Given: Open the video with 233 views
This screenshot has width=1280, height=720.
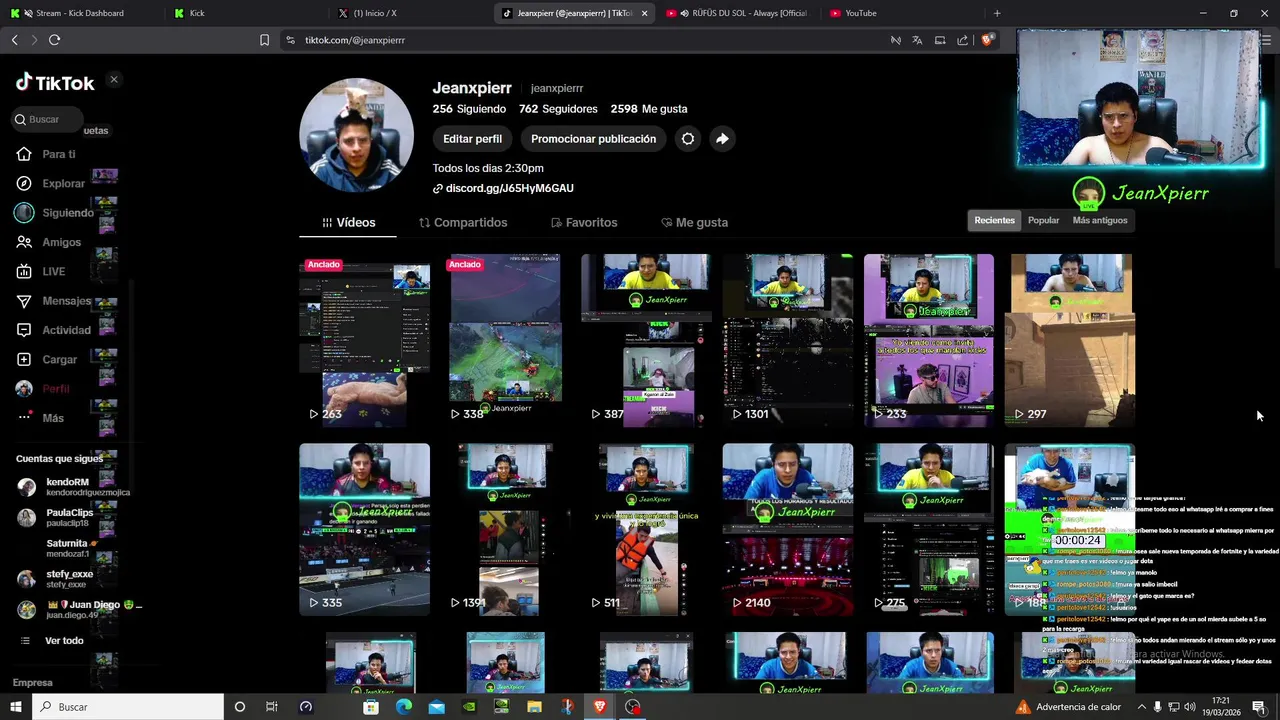Looking at the screenshot, I should (929, 340).
